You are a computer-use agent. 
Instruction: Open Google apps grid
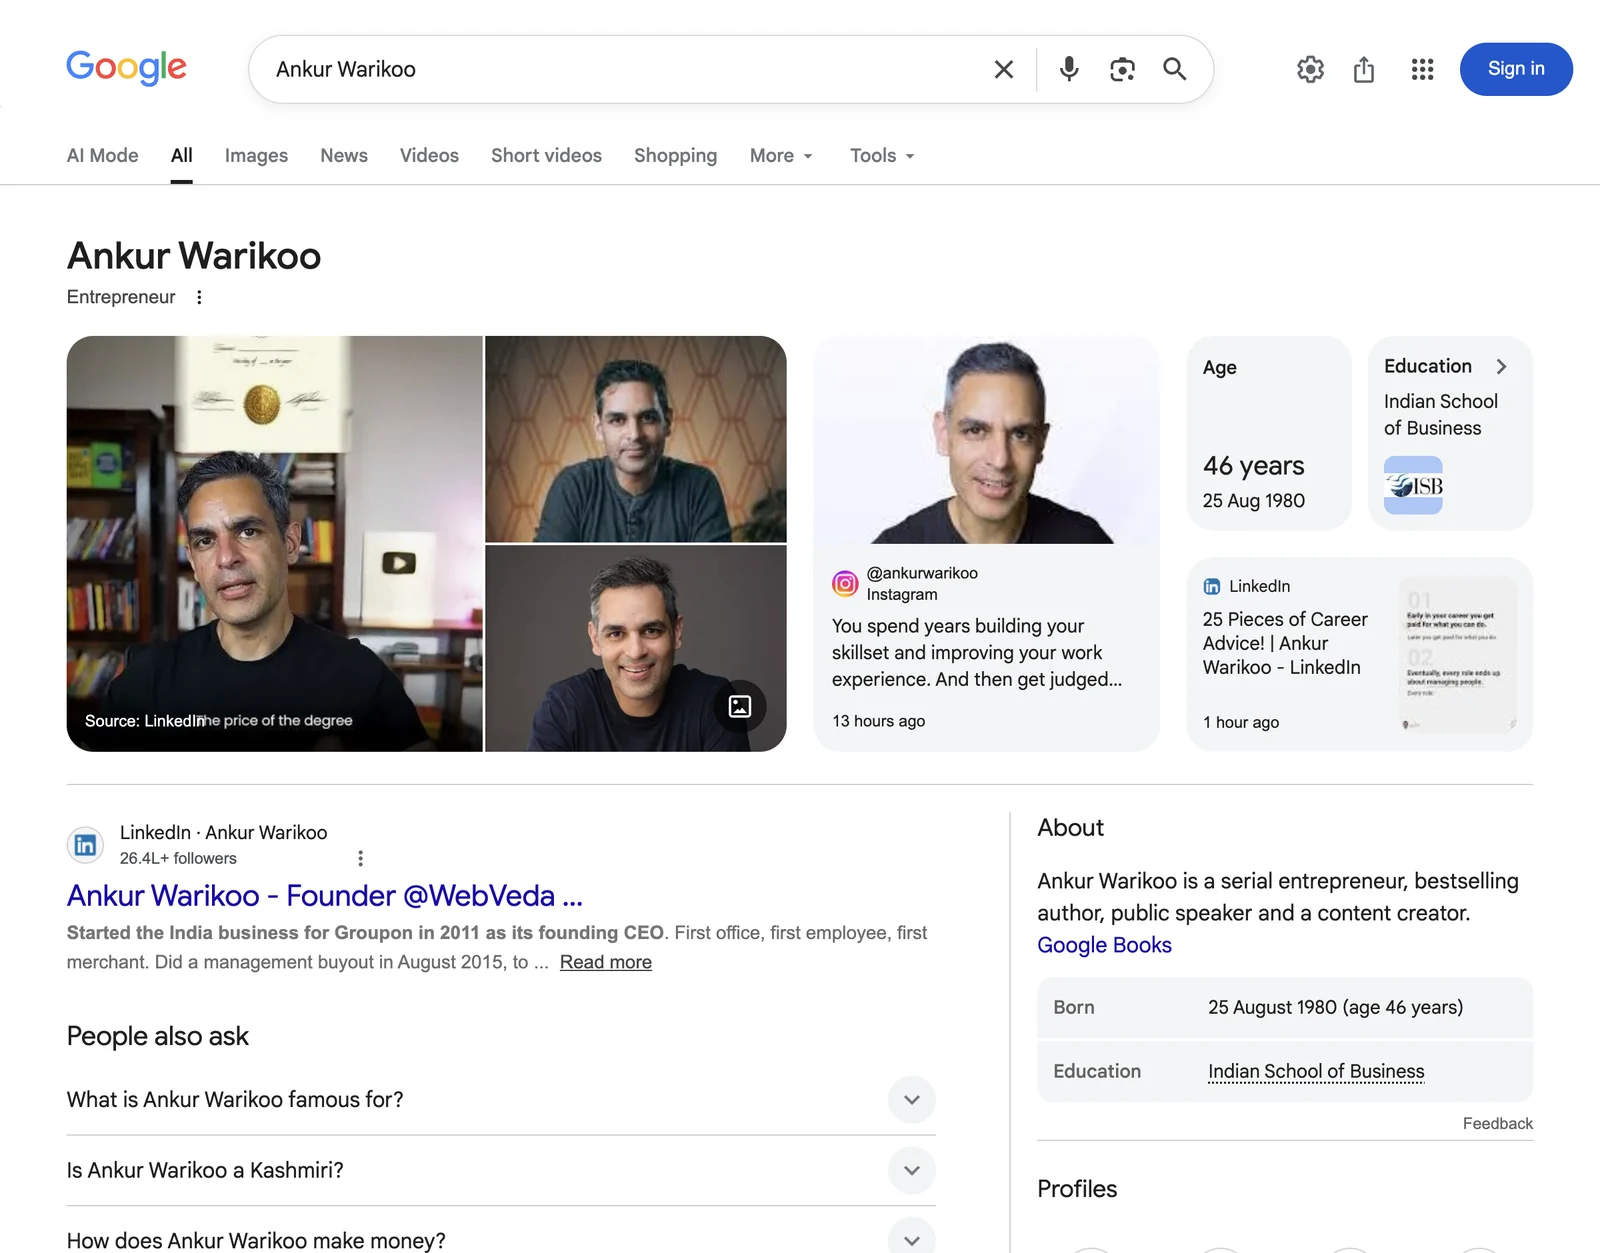point(1422,69)
